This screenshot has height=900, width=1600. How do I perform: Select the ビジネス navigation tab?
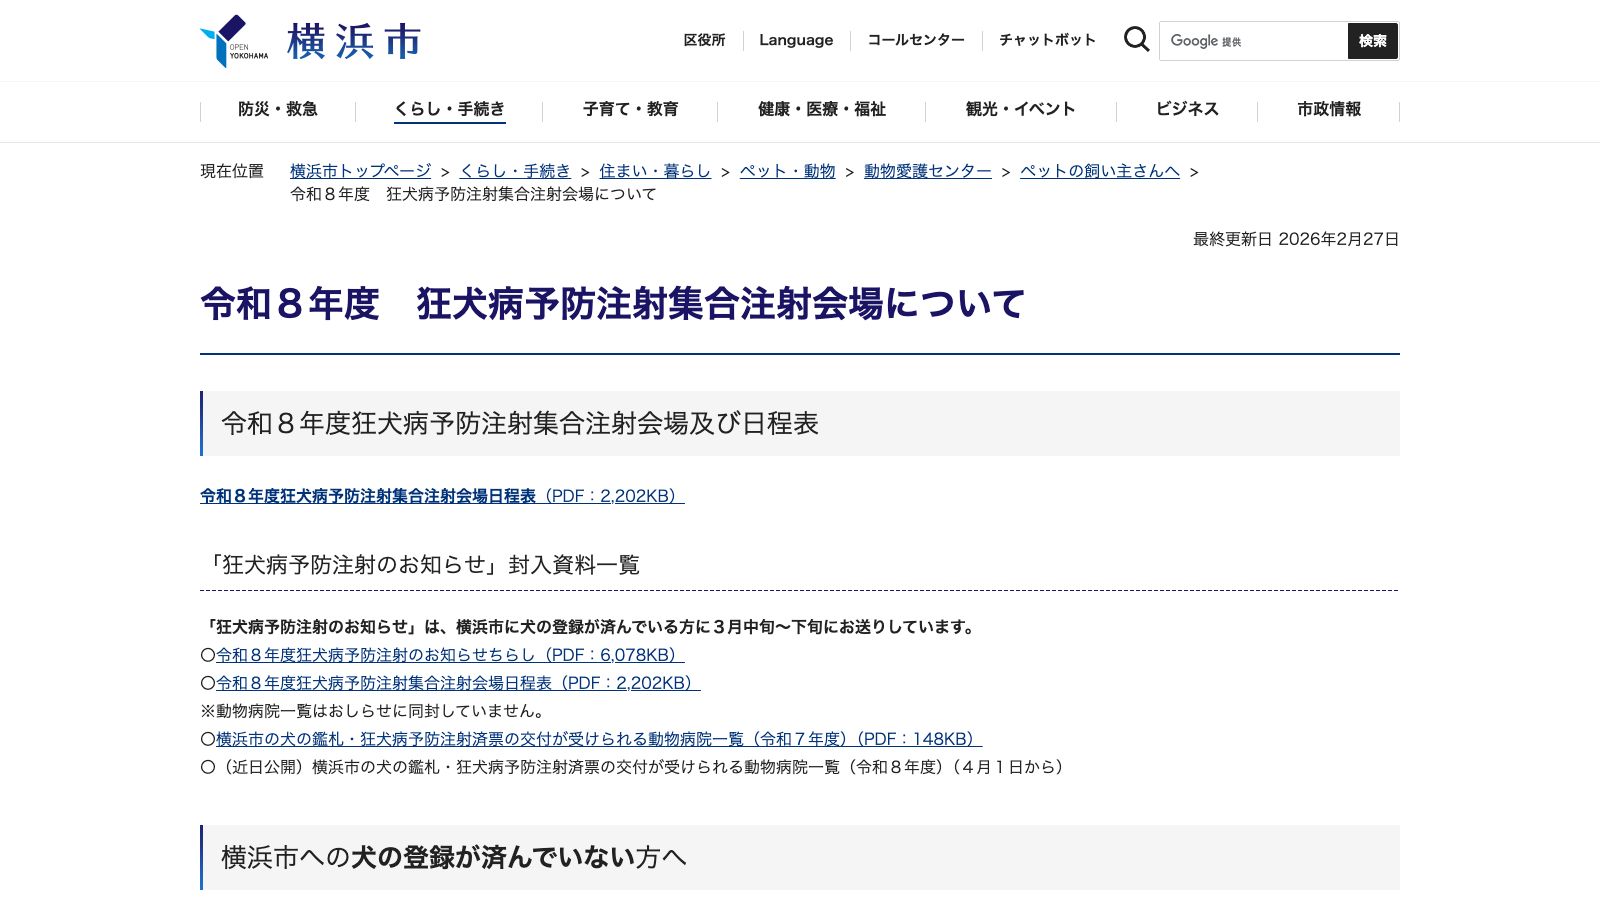click(x=1187, y=109)
